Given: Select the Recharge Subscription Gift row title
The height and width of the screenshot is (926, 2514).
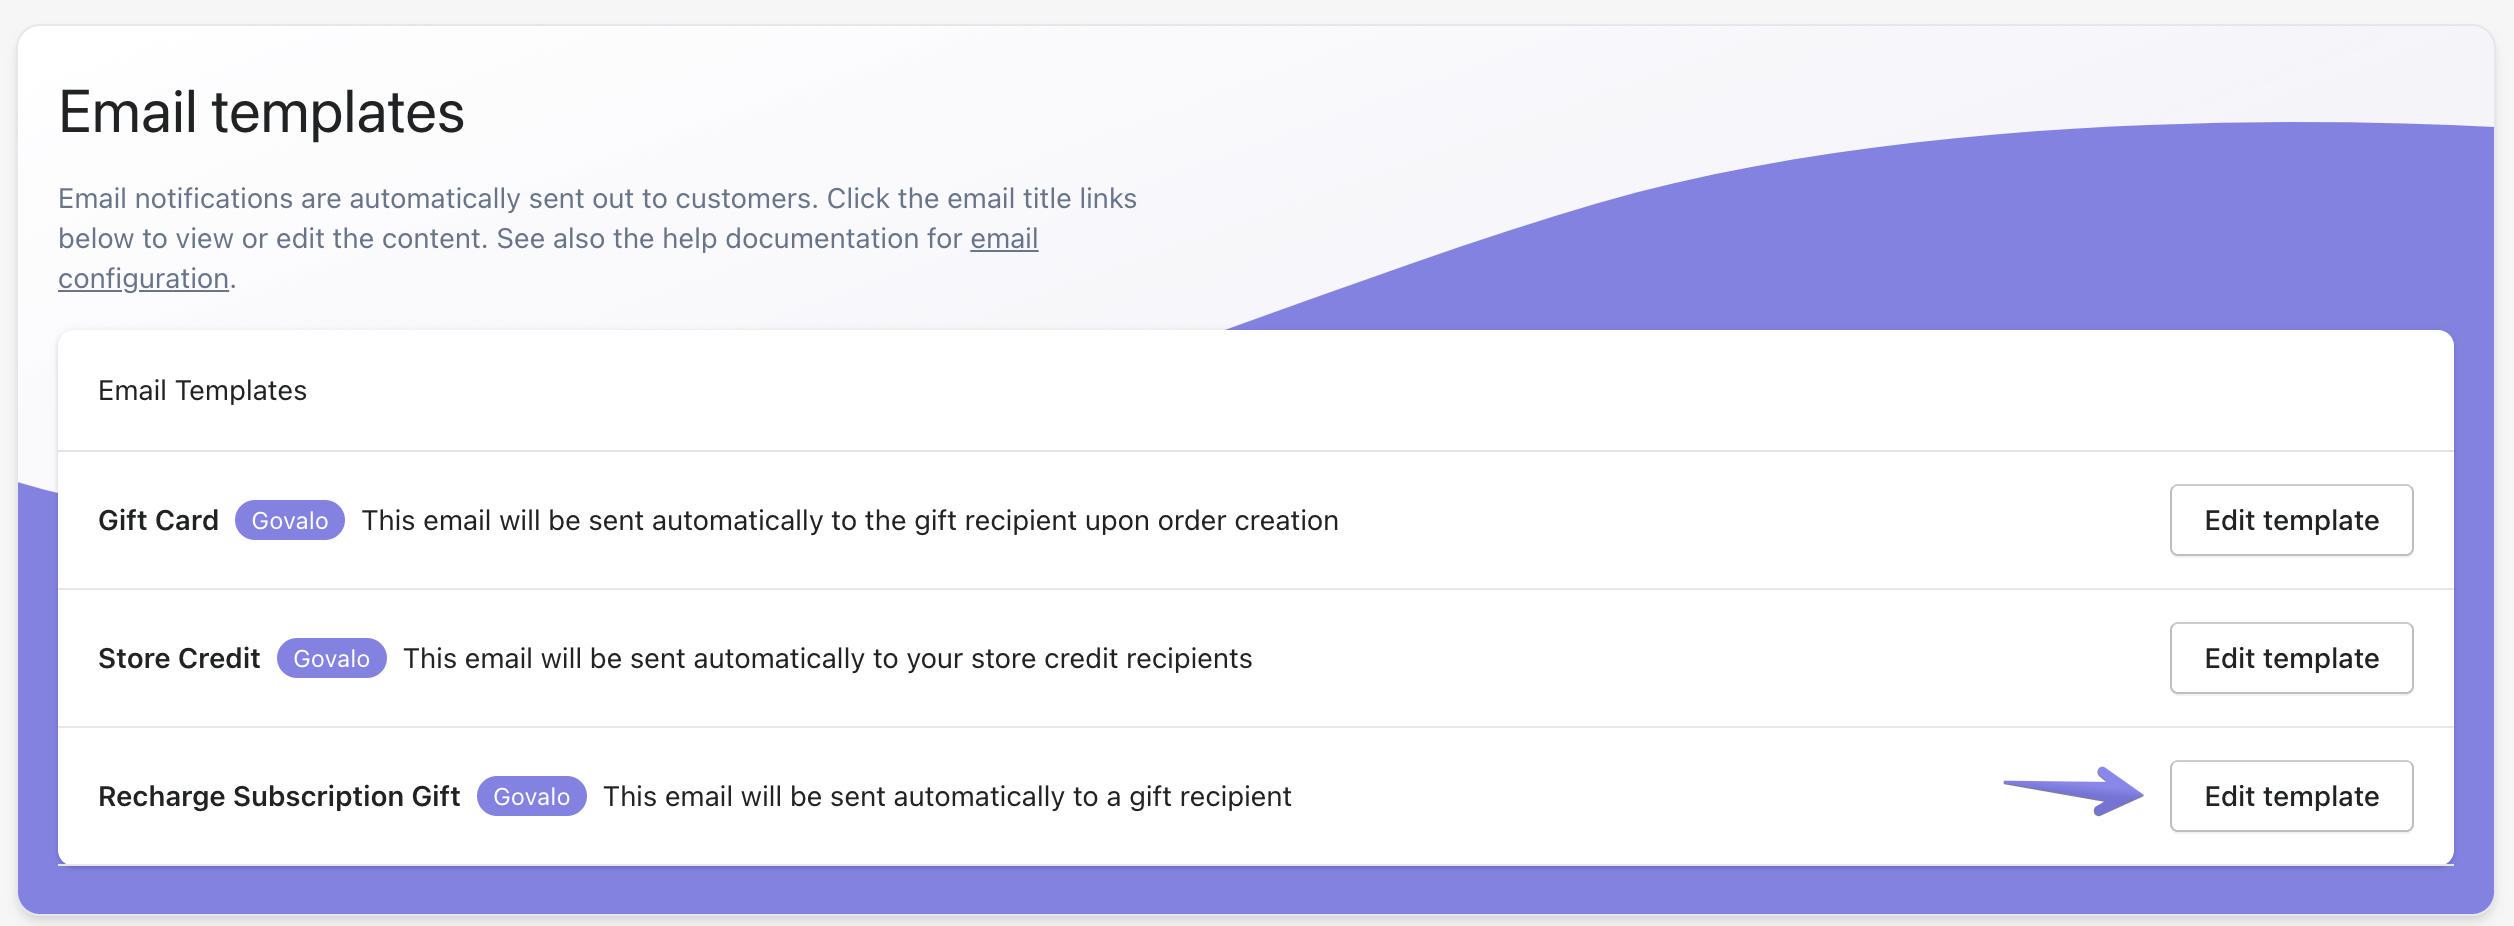Looking at the screenshot, I should (279, 796).
